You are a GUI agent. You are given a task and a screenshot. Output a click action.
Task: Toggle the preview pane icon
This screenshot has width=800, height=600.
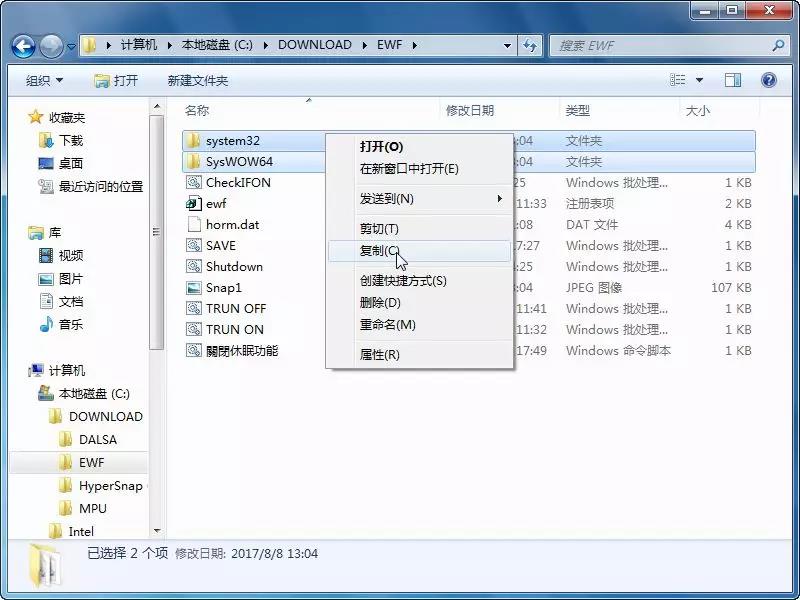click(733, 80)
